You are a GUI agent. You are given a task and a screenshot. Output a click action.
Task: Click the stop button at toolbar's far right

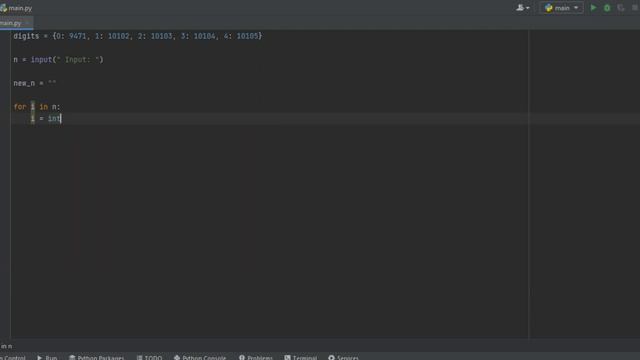[635, 8]
